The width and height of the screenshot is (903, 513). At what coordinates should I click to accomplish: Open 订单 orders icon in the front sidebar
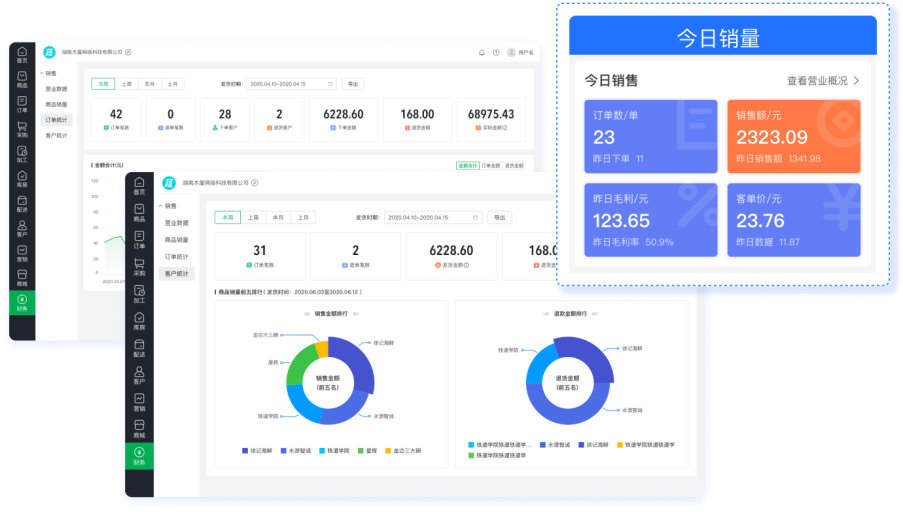139,240
